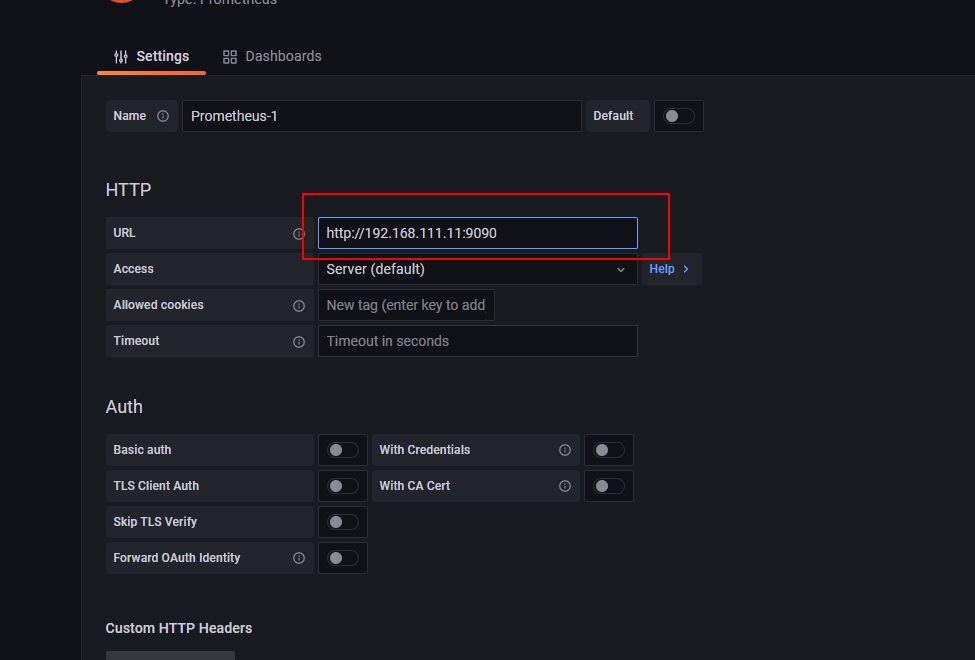
Task: Click the URL field info icon
Action: (299, 234)
